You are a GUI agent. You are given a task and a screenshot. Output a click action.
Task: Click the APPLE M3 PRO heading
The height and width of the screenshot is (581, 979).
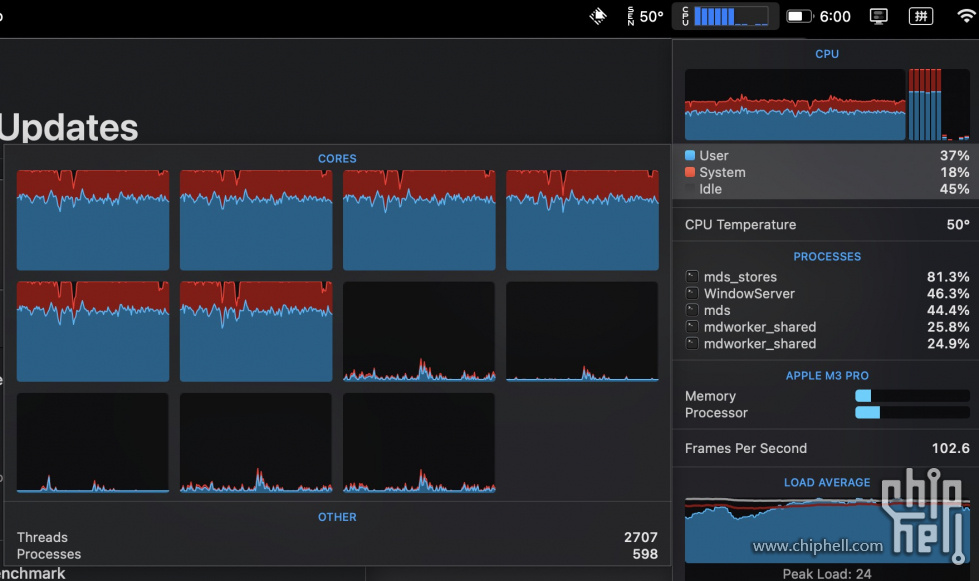coord(827,376)
